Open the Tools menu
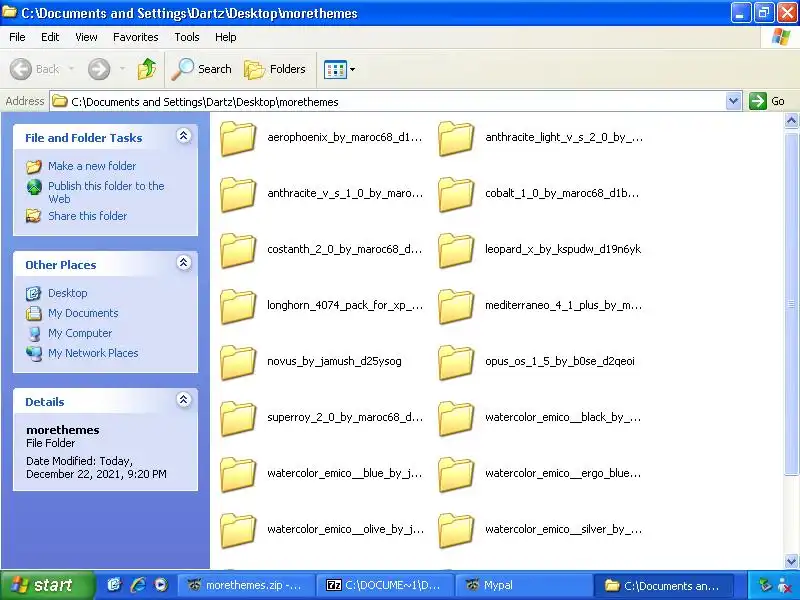 pyautogui.click(x=187, y=37)
